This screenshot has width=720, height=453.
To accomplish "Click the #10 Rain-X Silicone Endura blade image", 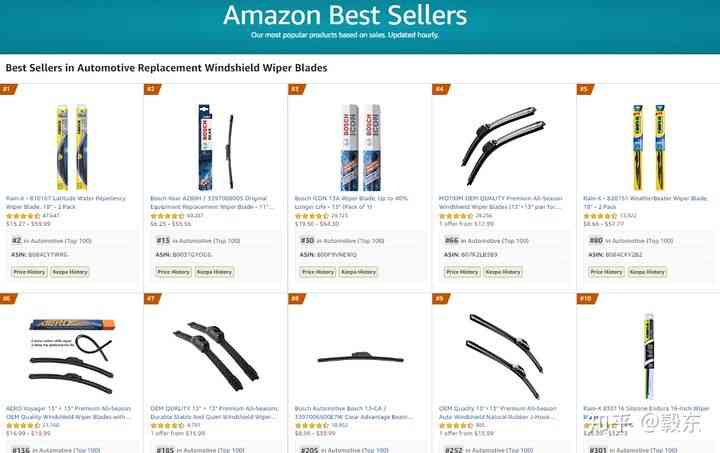I will tap(648, 356).
